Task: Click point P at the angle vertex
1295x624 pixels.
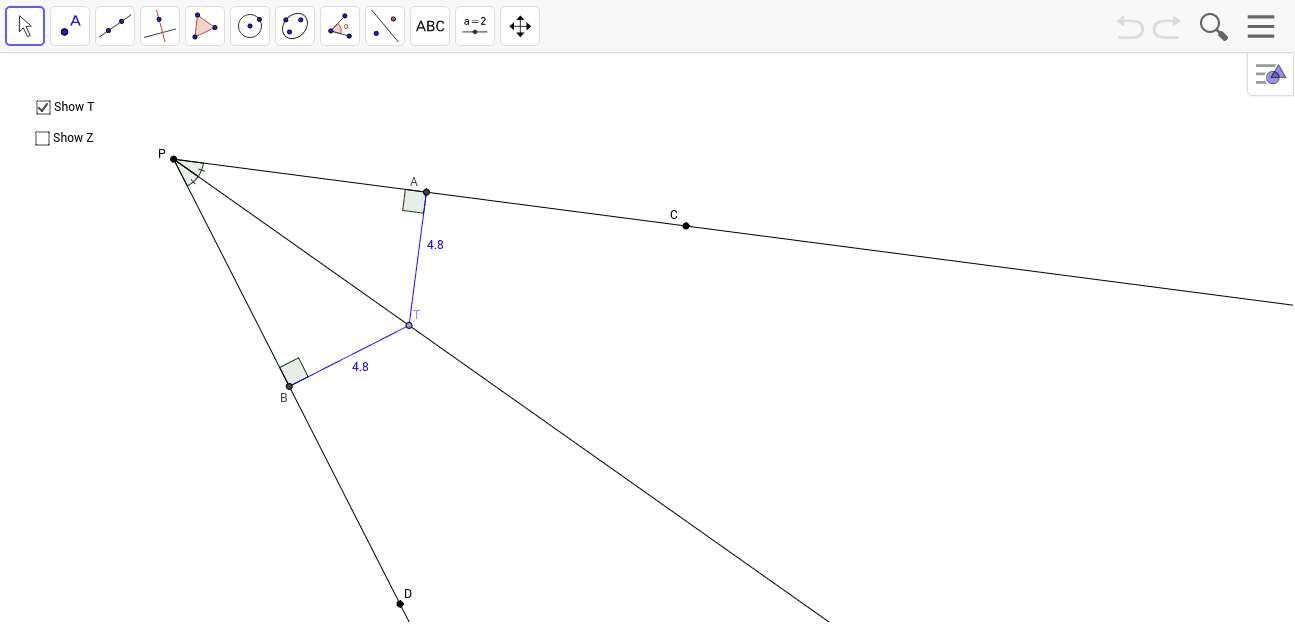Action: coord(174,159)
